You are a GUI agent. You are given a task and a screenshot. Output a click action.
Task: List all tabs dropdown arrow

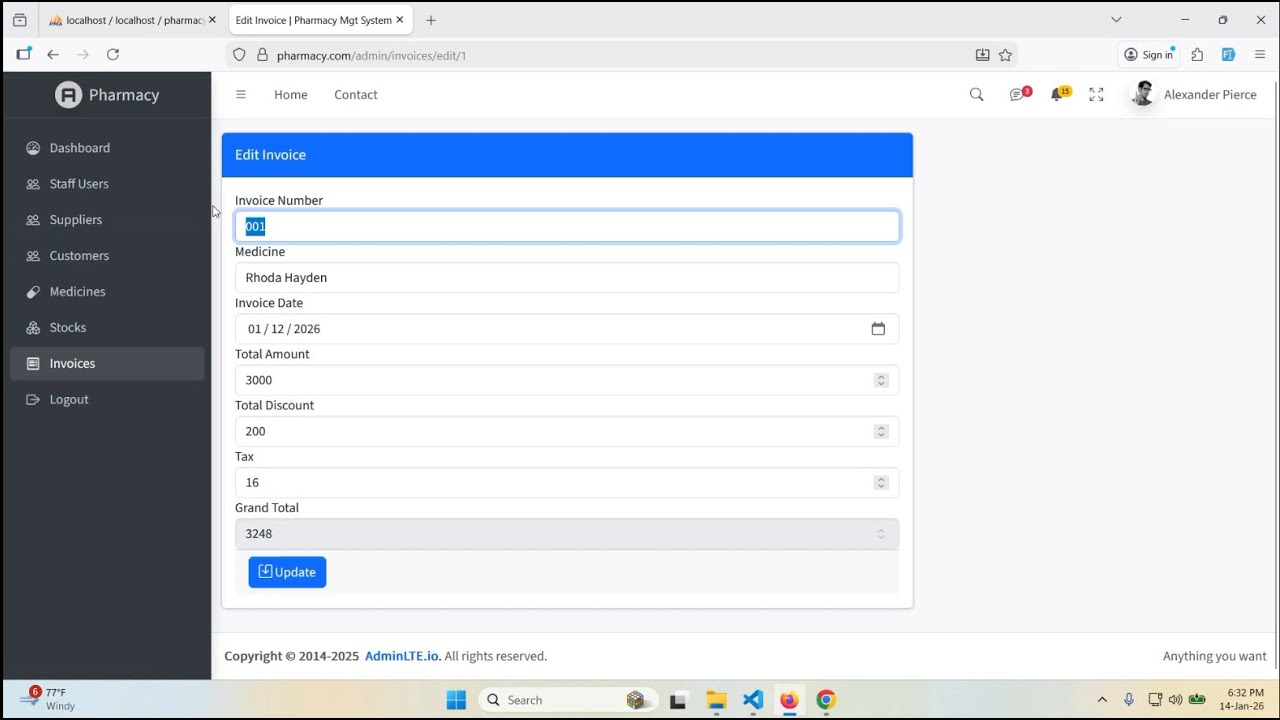pyautogui.click(x=1116, y=20)
